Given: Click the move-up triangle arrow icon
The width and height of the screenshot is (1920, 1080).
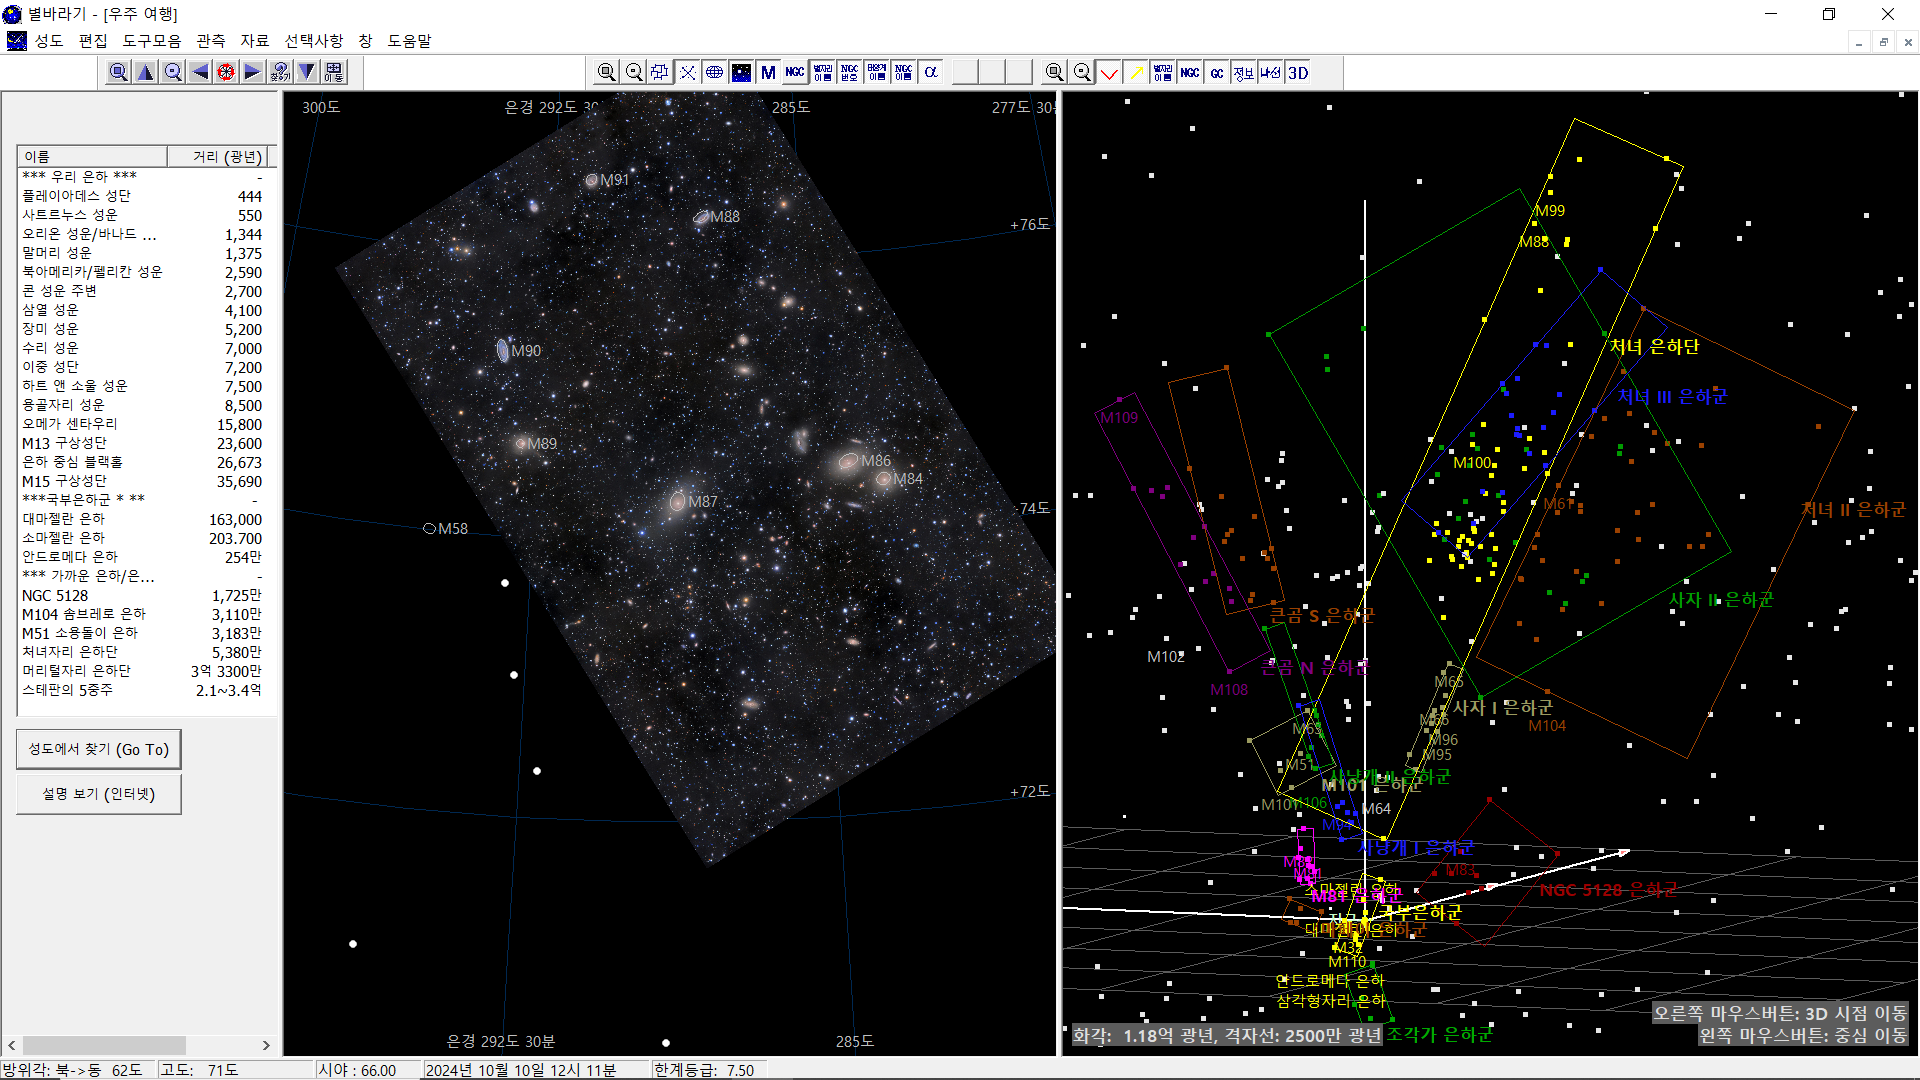Looking at the screenshot, I should (145, 72).
